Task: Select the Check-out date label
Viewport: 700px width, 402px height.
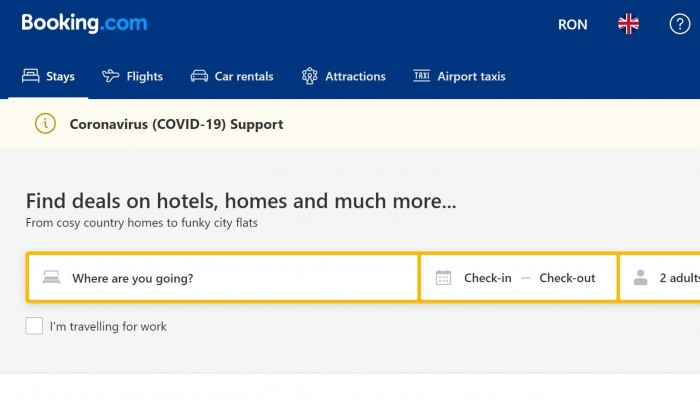Action: click(x=567, y=278)
